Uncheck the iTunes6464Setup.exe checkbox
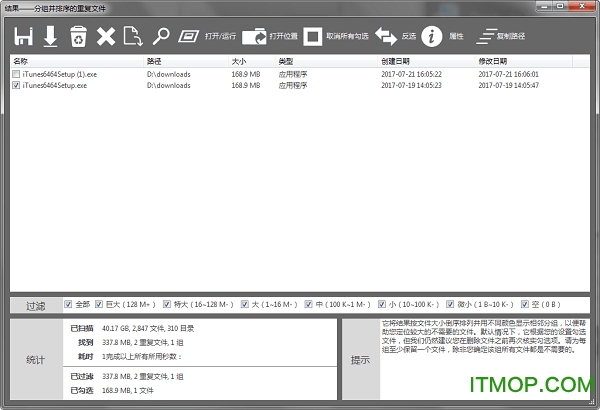The width and height of the screenshot is (600, 410). point(16,85)
